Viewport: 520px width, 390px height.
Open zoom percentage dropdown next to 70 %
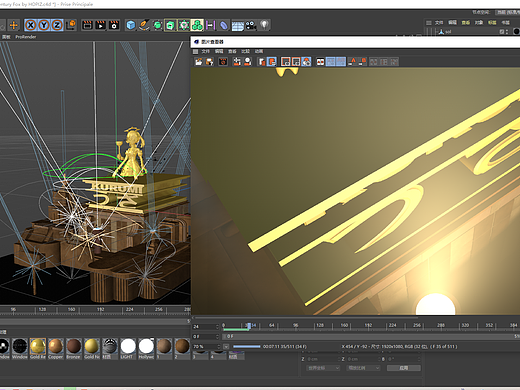tap(226, 347)
